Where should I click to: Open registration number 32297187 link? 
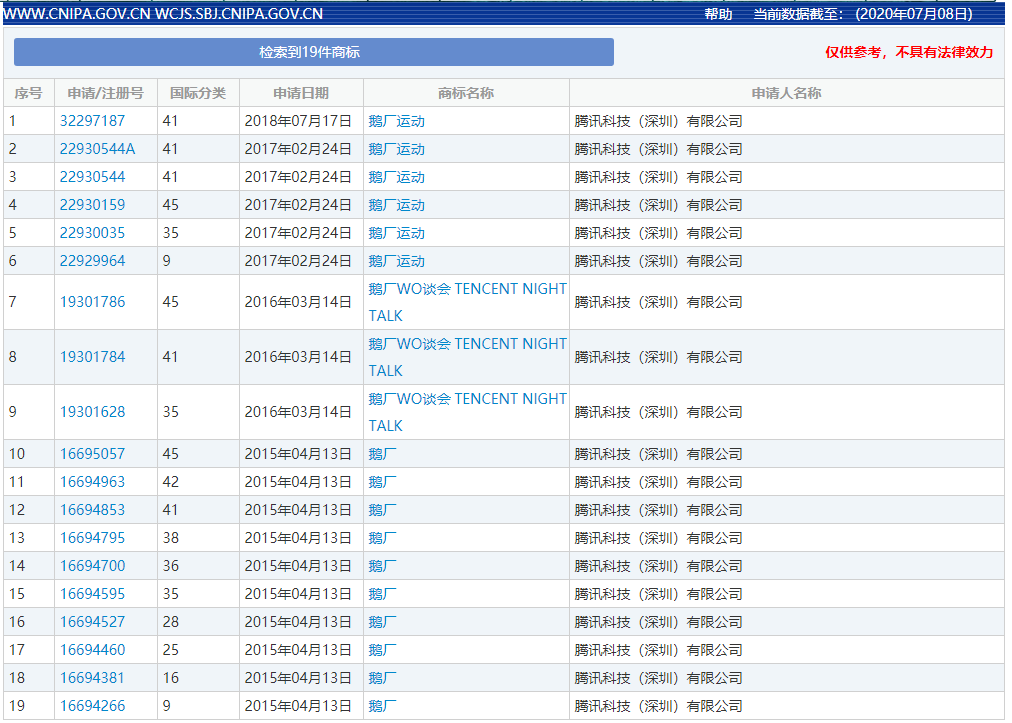[92, 121]
